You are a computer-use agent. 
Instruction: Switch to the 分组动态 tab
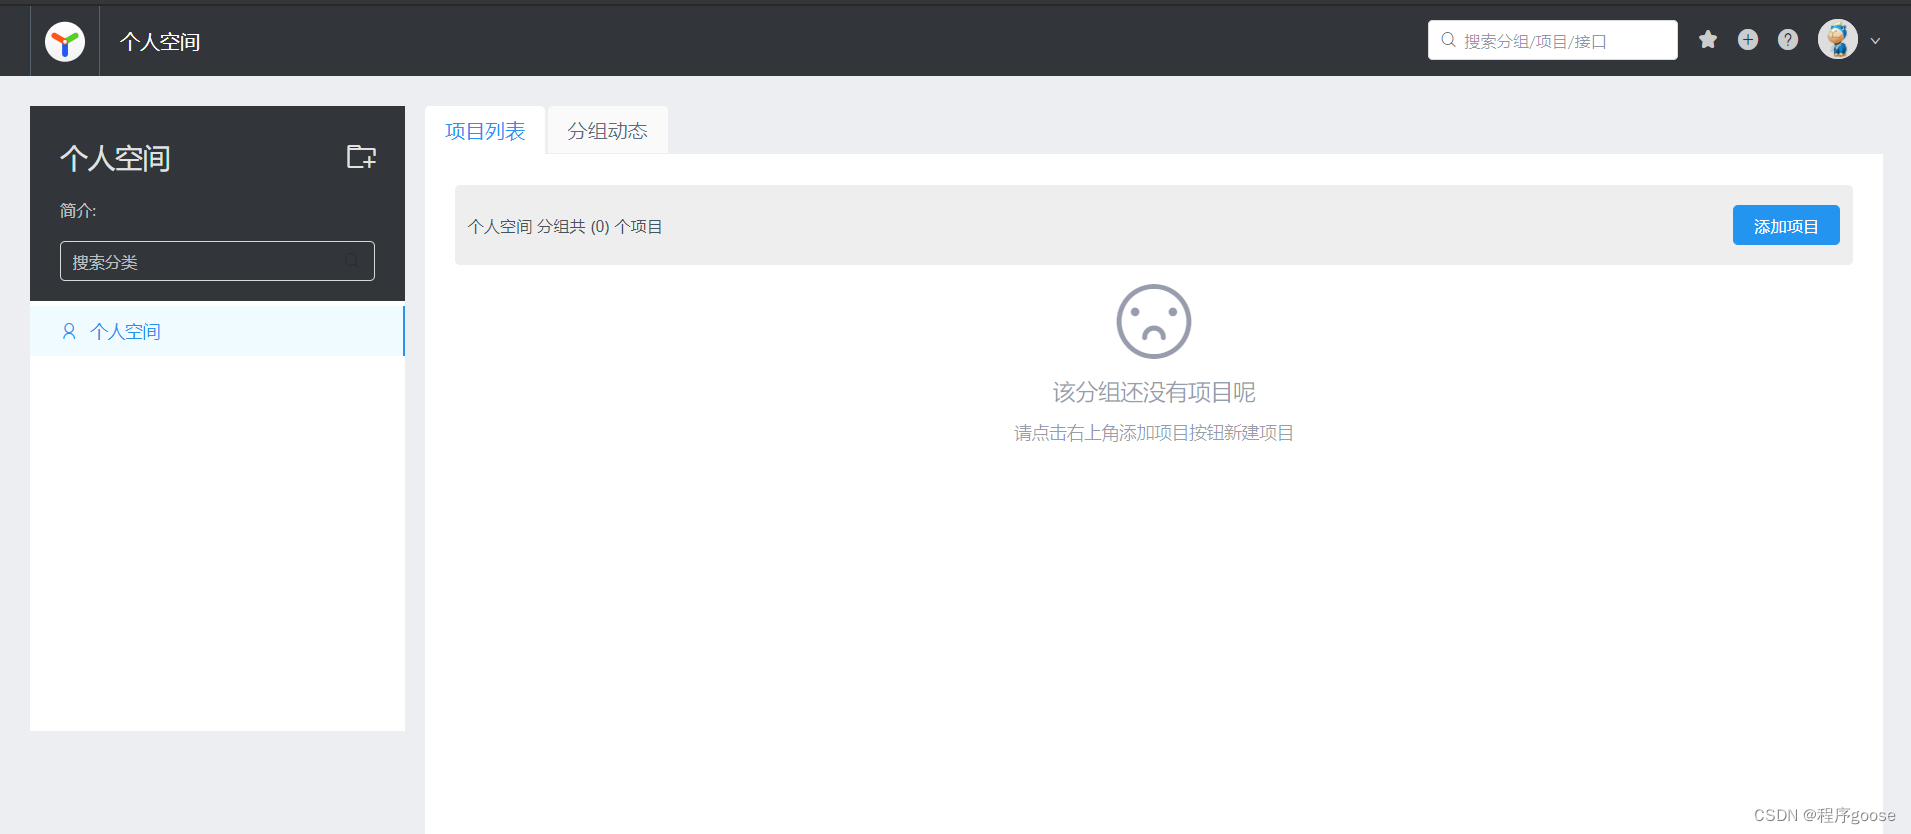607,131
